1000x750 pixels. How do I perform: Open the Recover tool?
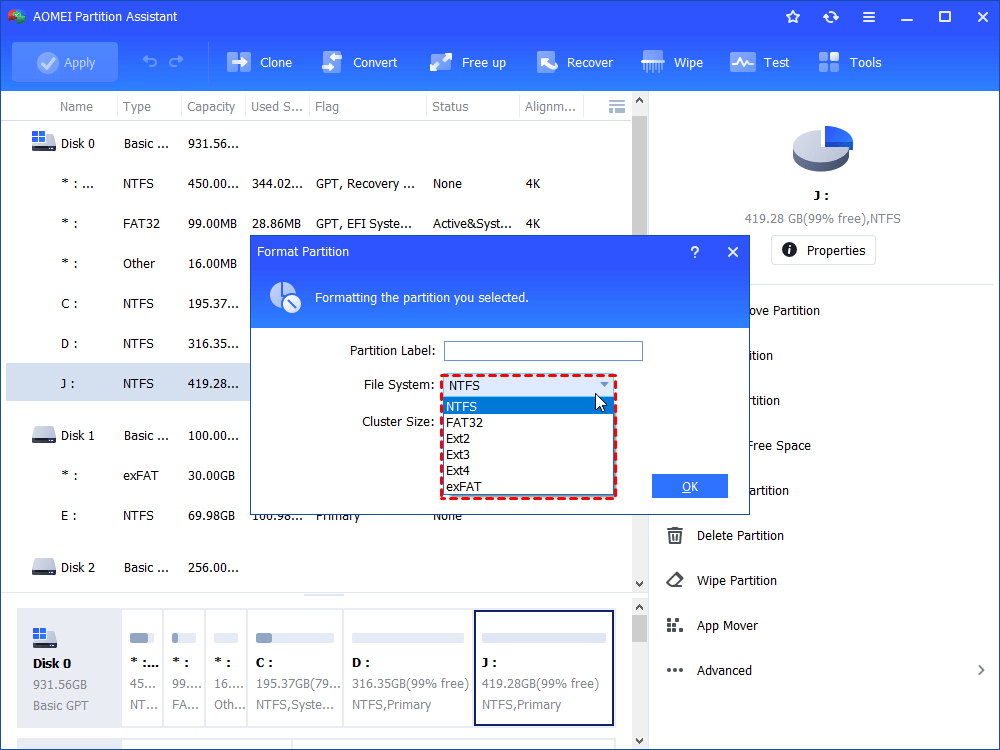pos(547,62)
